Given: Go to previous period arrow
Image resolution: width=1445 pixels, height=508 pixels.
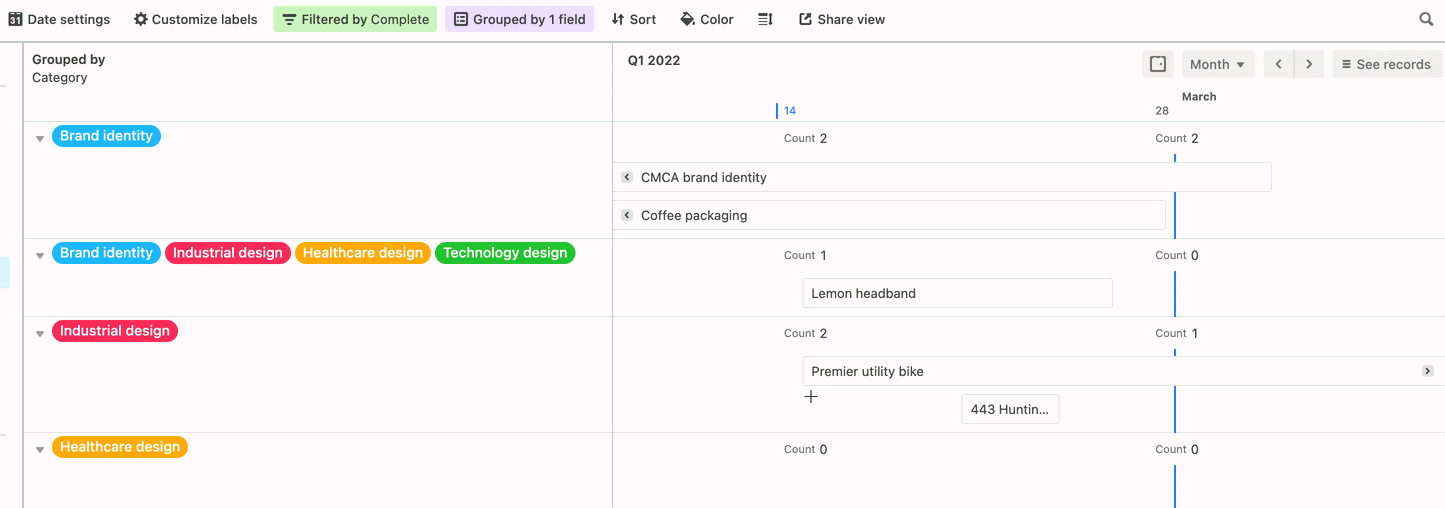Looking at the screenshot, I should (x=1279, y=64).
